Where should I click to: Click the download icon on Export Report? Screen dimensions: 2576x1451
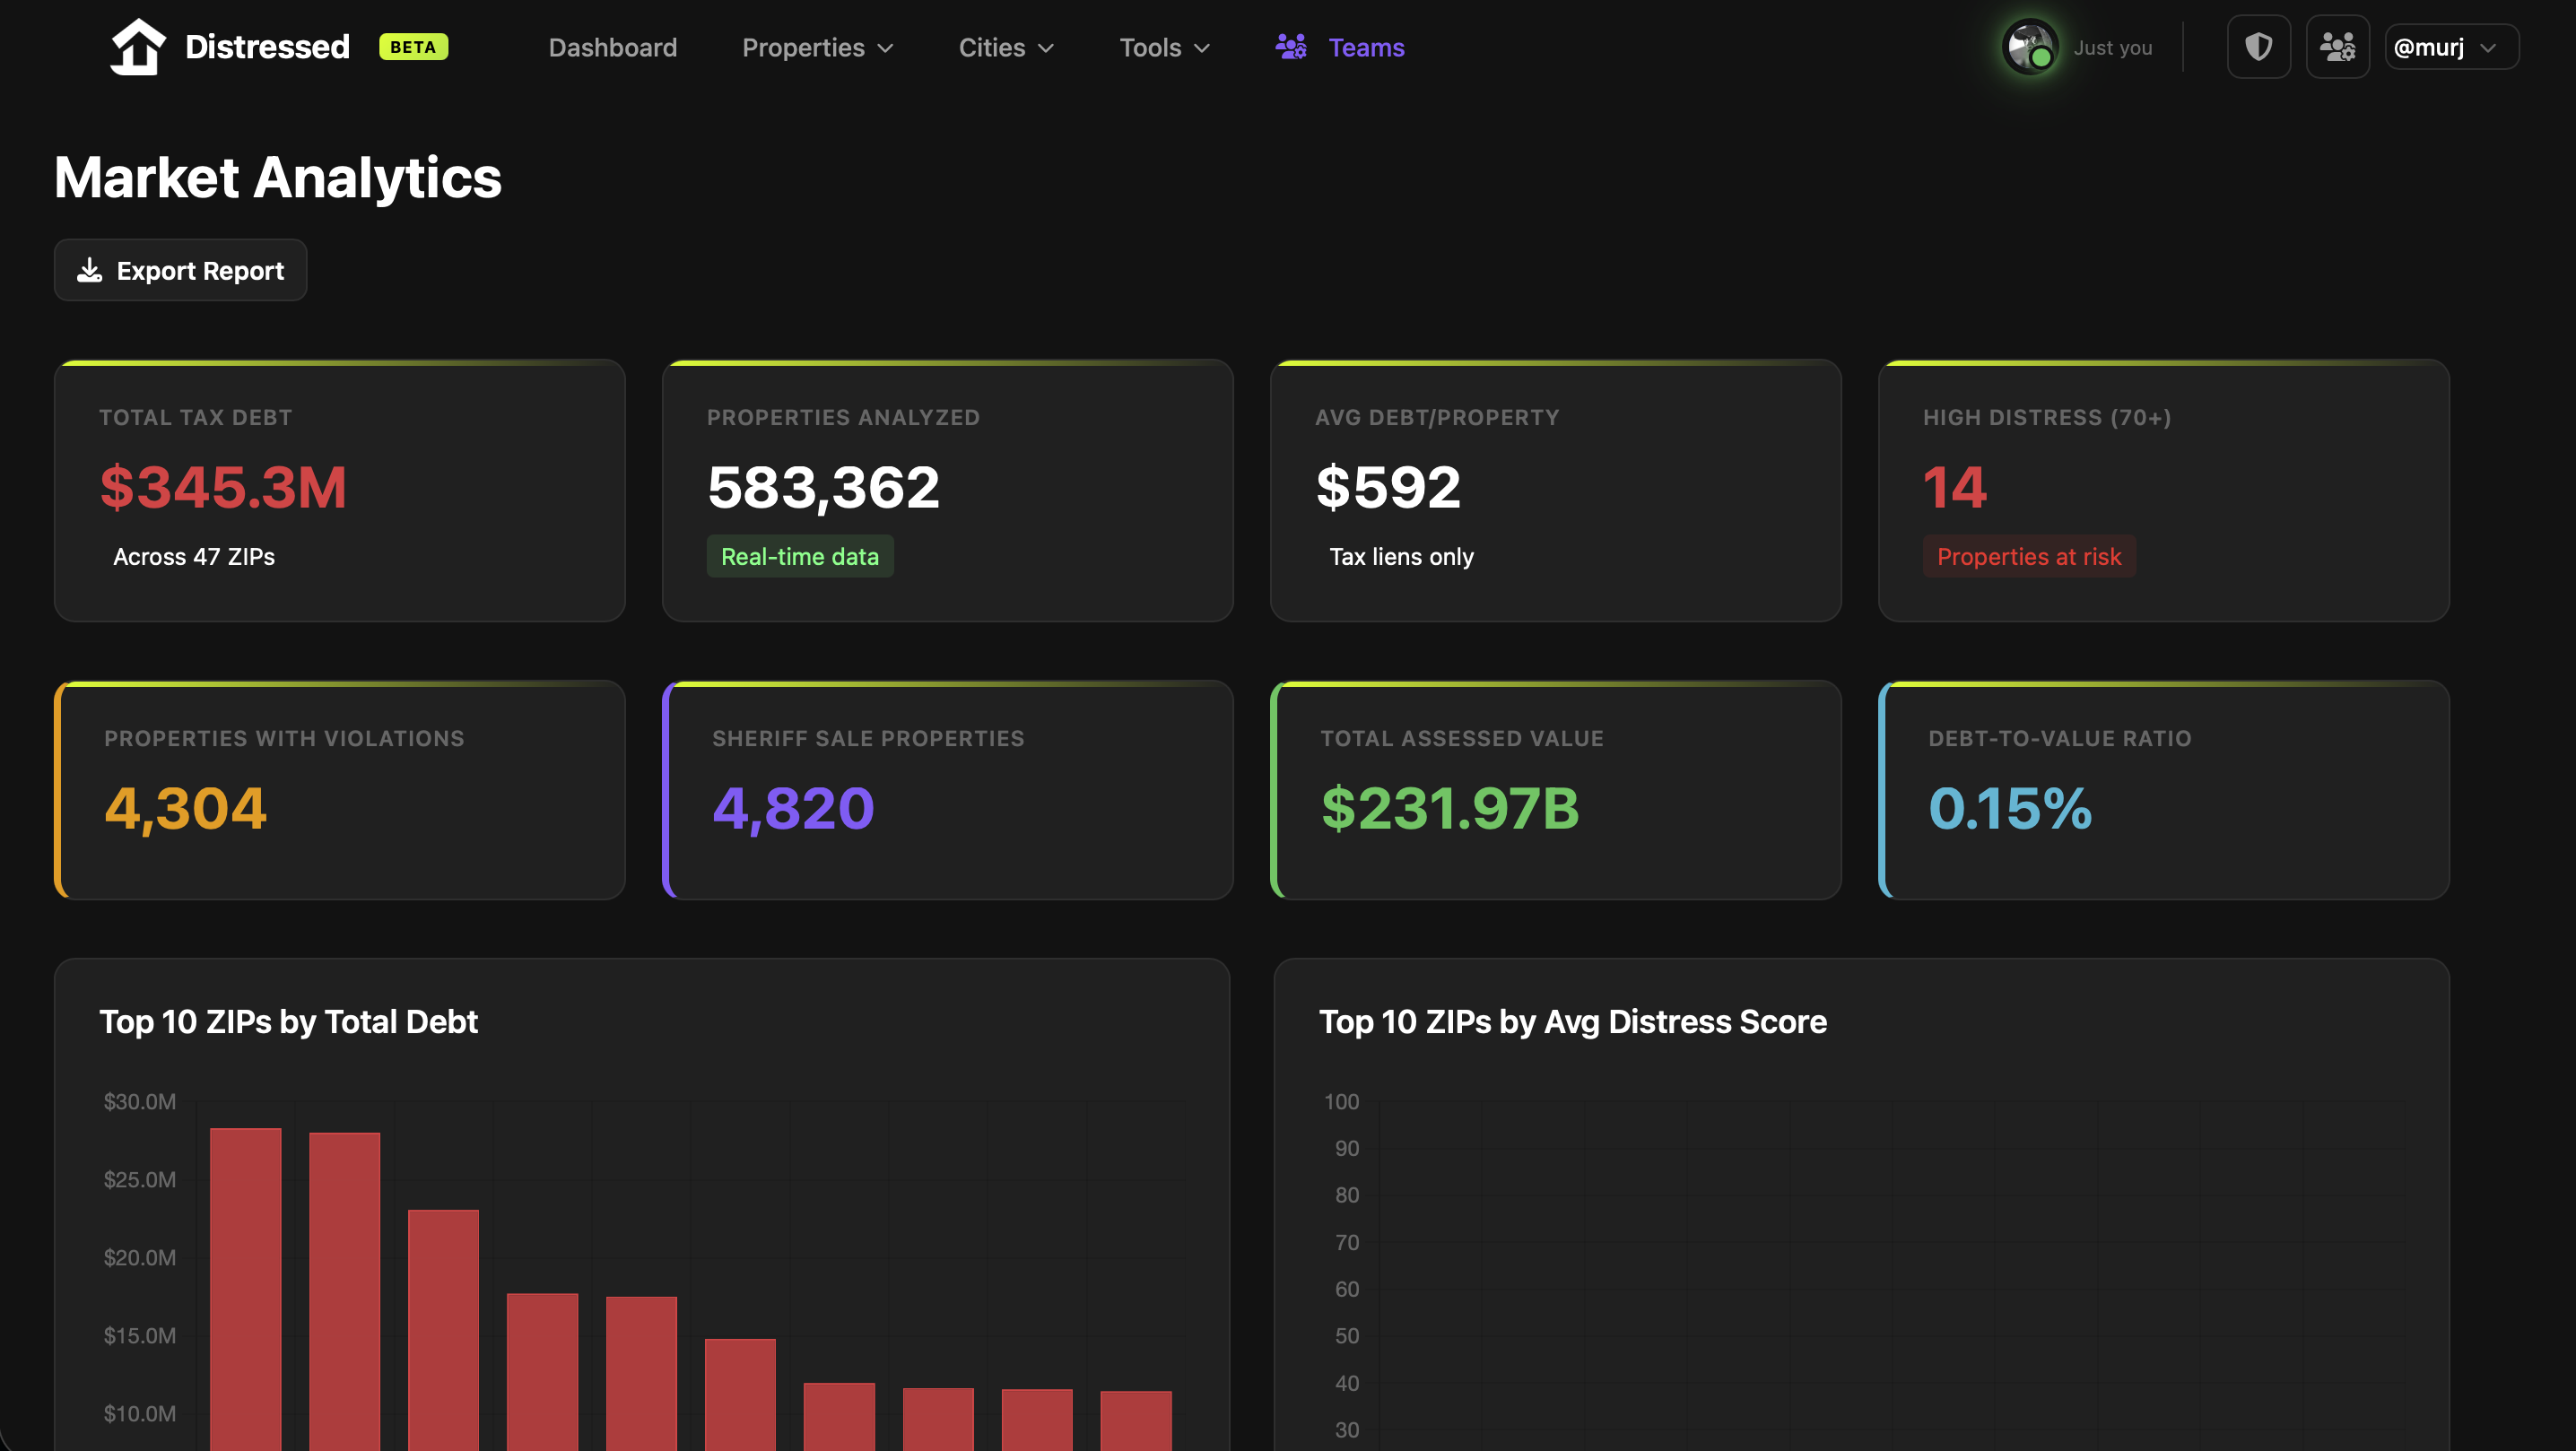(x=89, y=270)
